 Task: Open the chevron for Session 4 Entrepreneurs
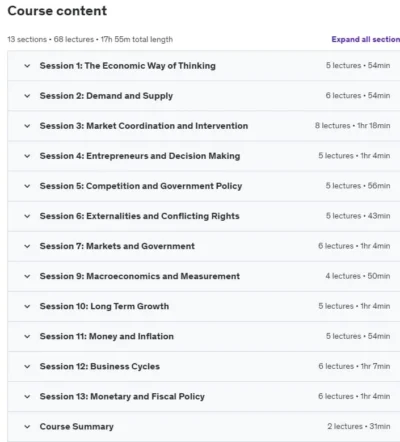pos(27,156)
